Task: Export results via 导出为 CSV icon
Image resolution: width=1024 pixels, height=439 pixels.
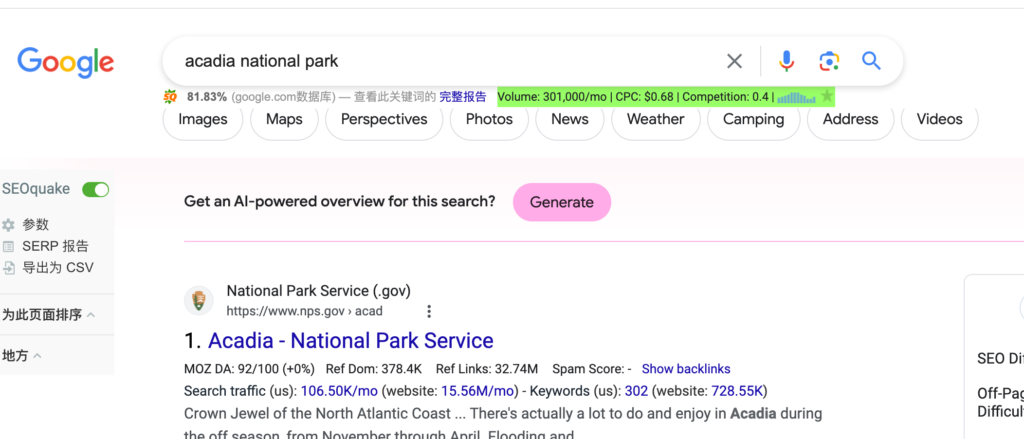Action: coord(8,267)
